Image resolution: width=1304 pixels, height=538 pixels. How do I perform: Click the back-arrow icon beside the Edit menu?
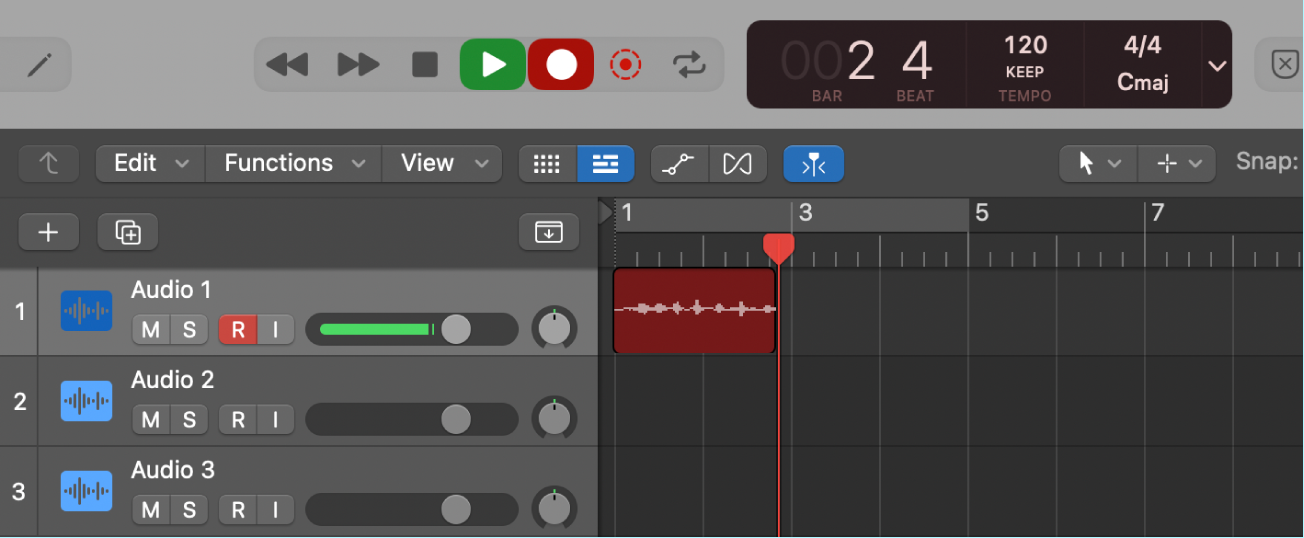48,164
